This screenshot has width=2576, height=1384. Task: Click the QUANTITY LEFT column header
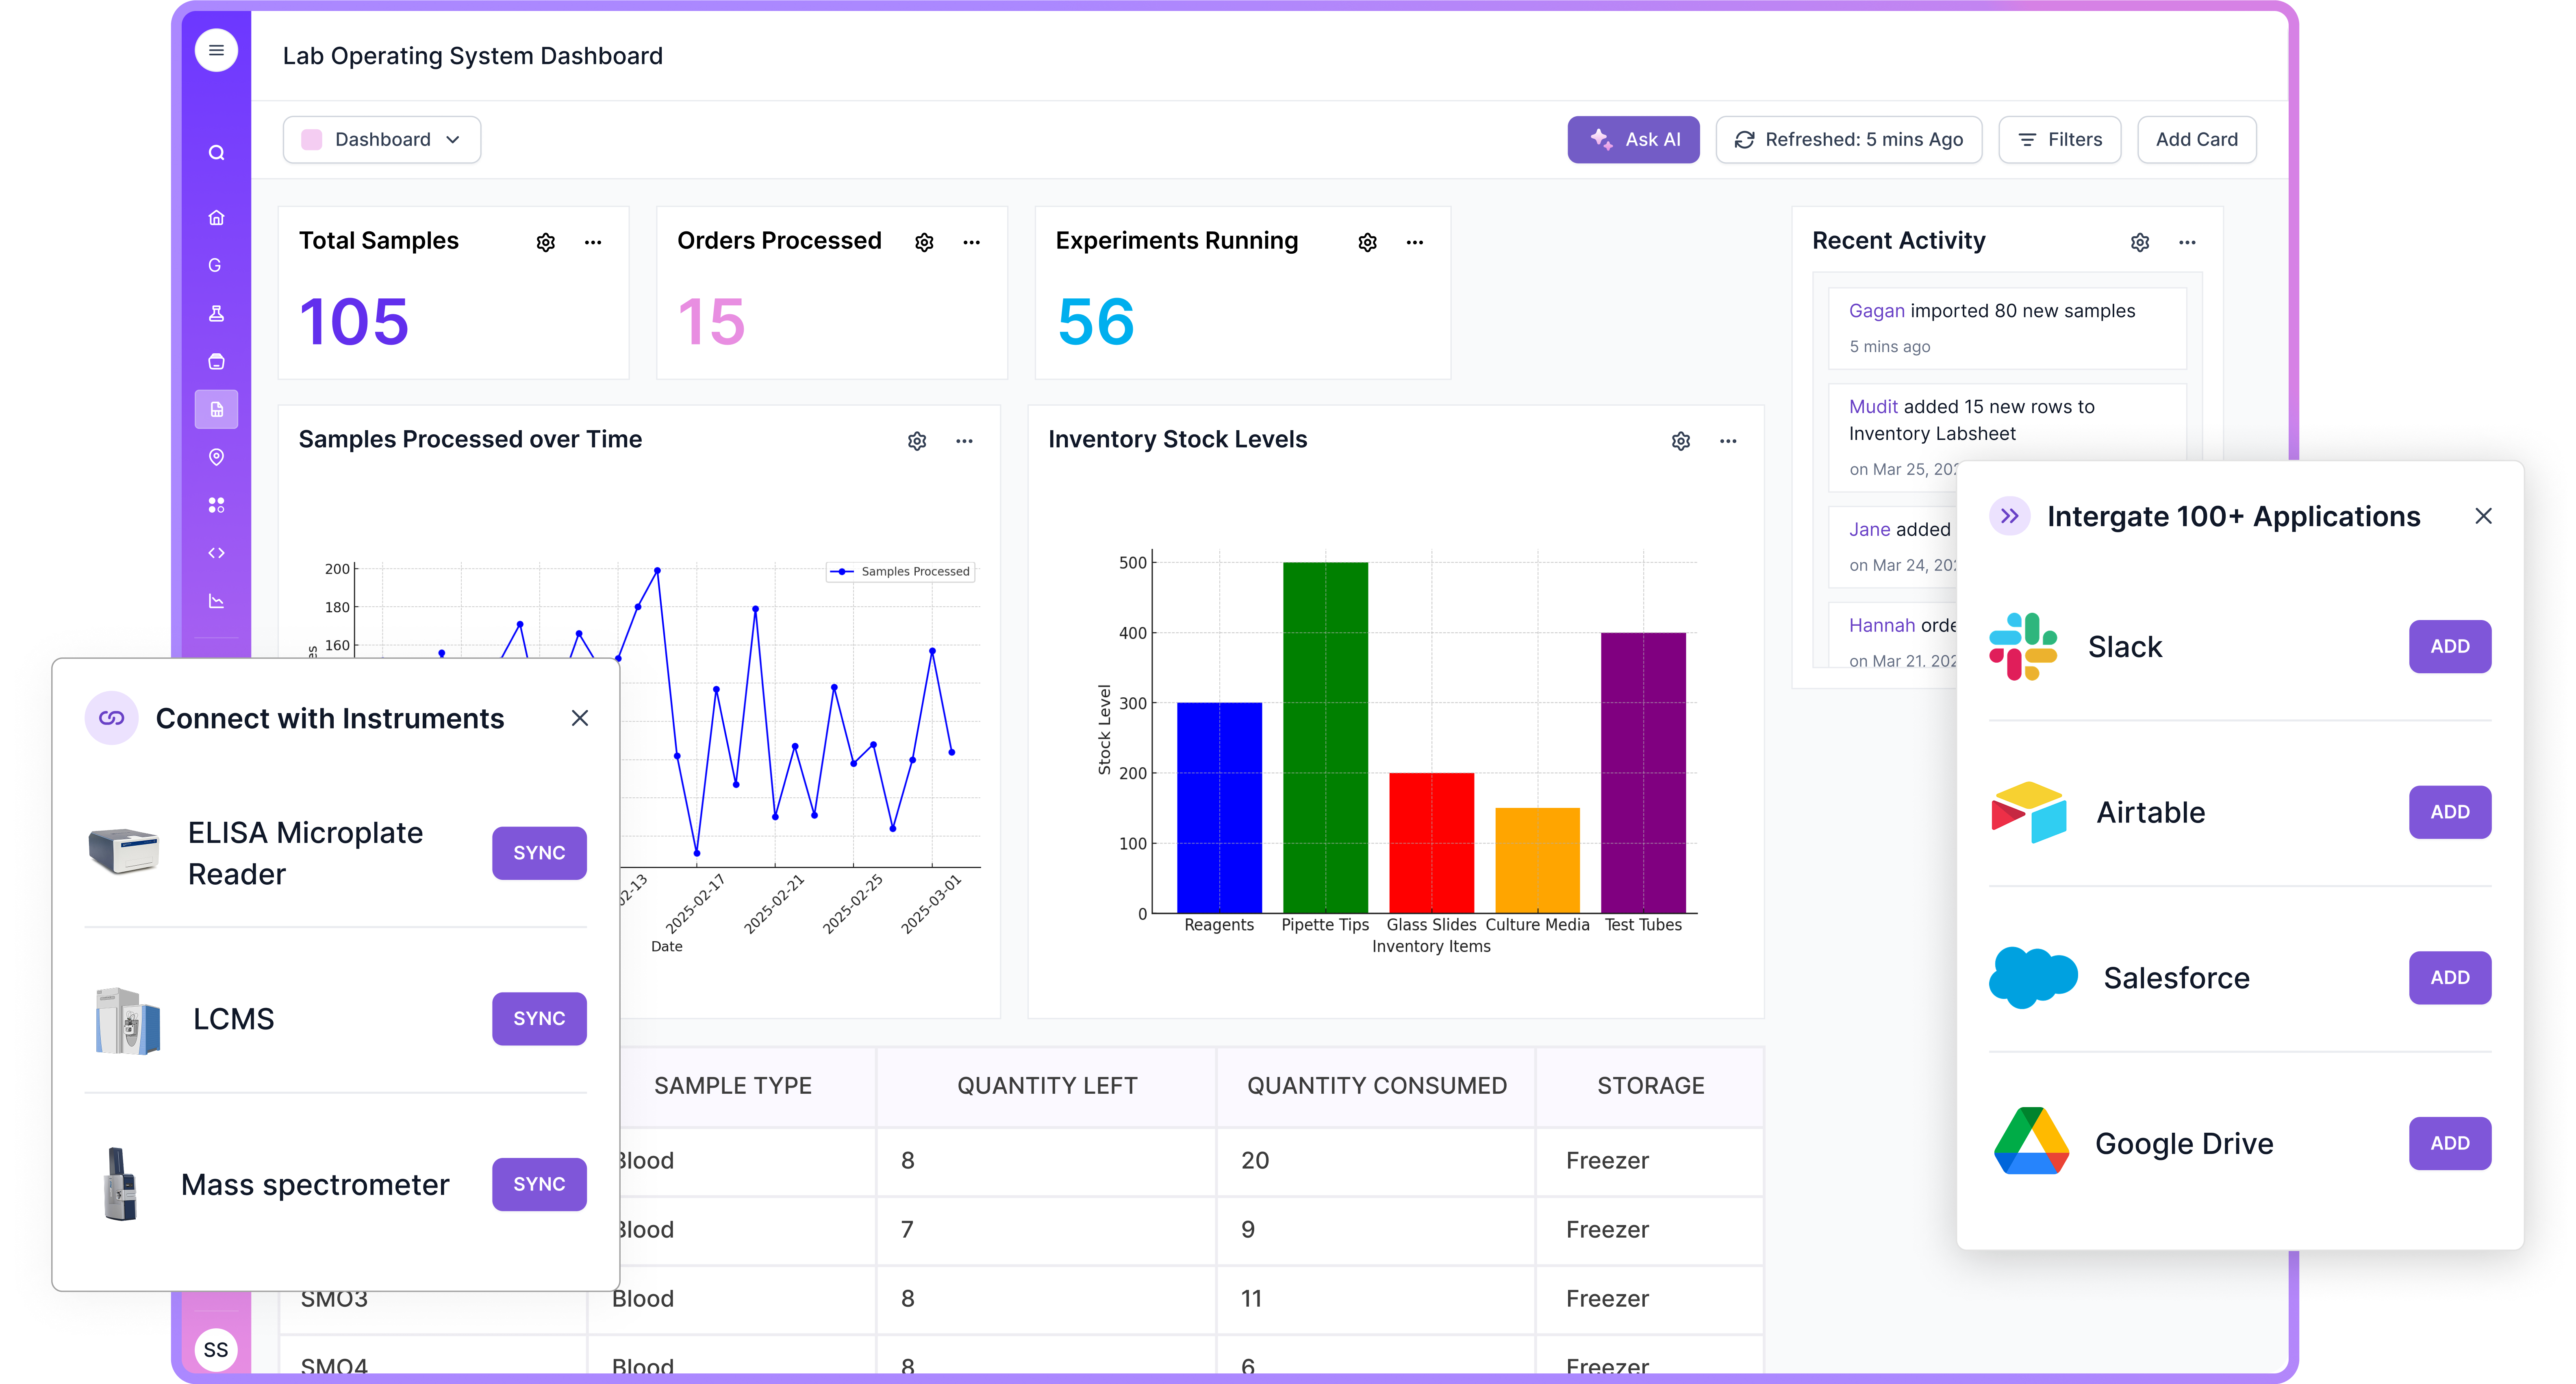coord(1047,1086)
